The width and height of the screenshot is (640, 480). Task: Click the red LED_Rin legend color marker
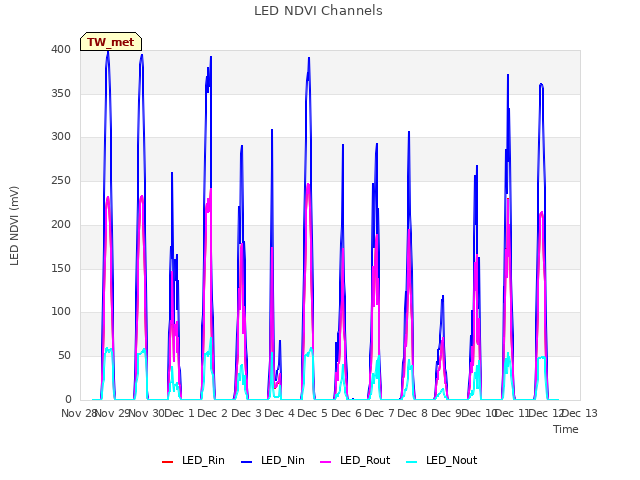167,462
